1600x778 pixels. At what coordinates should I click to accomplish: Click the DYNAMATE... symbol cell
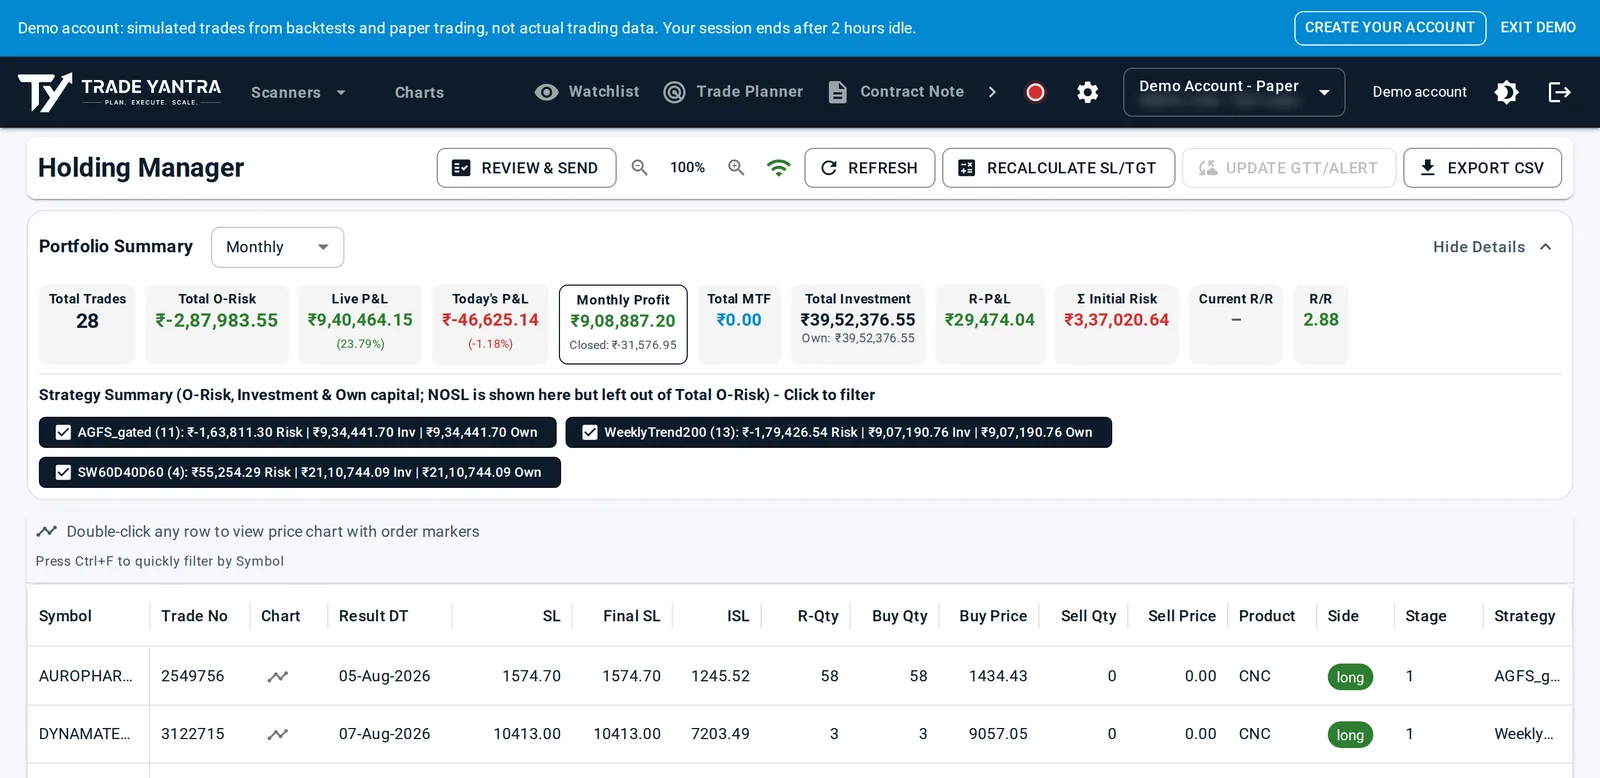[85, 734]
